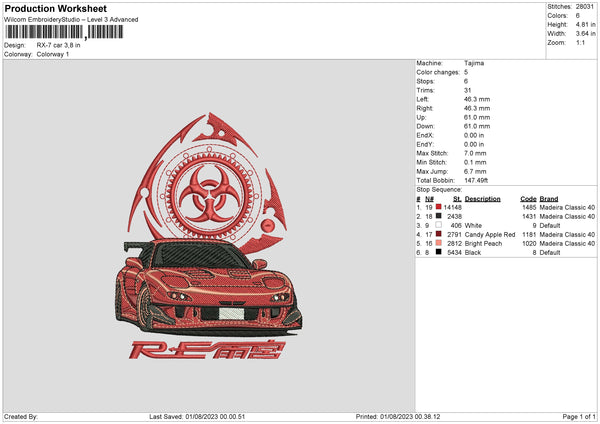Click the 'Description' column header
This screenshot has width=600, height=424.
(x=483, y=199)
